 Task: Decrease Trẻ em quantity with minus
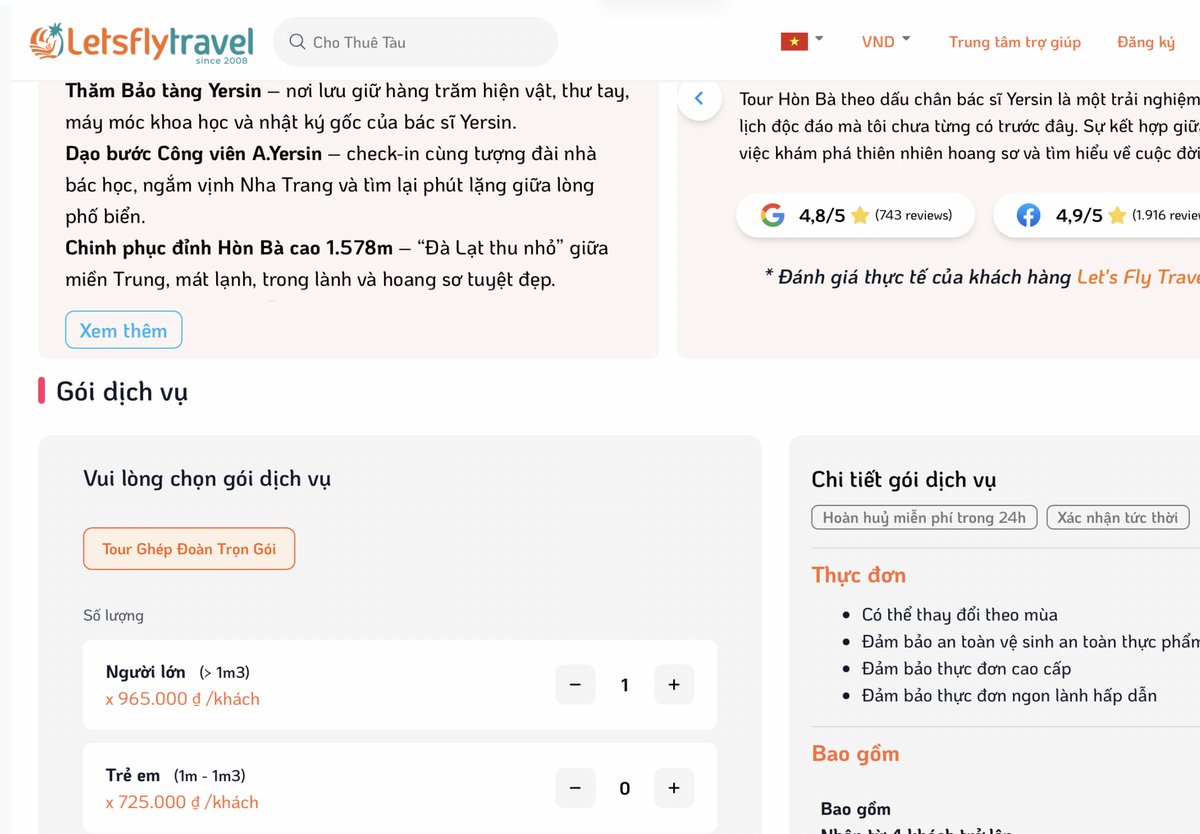point(575,788)
